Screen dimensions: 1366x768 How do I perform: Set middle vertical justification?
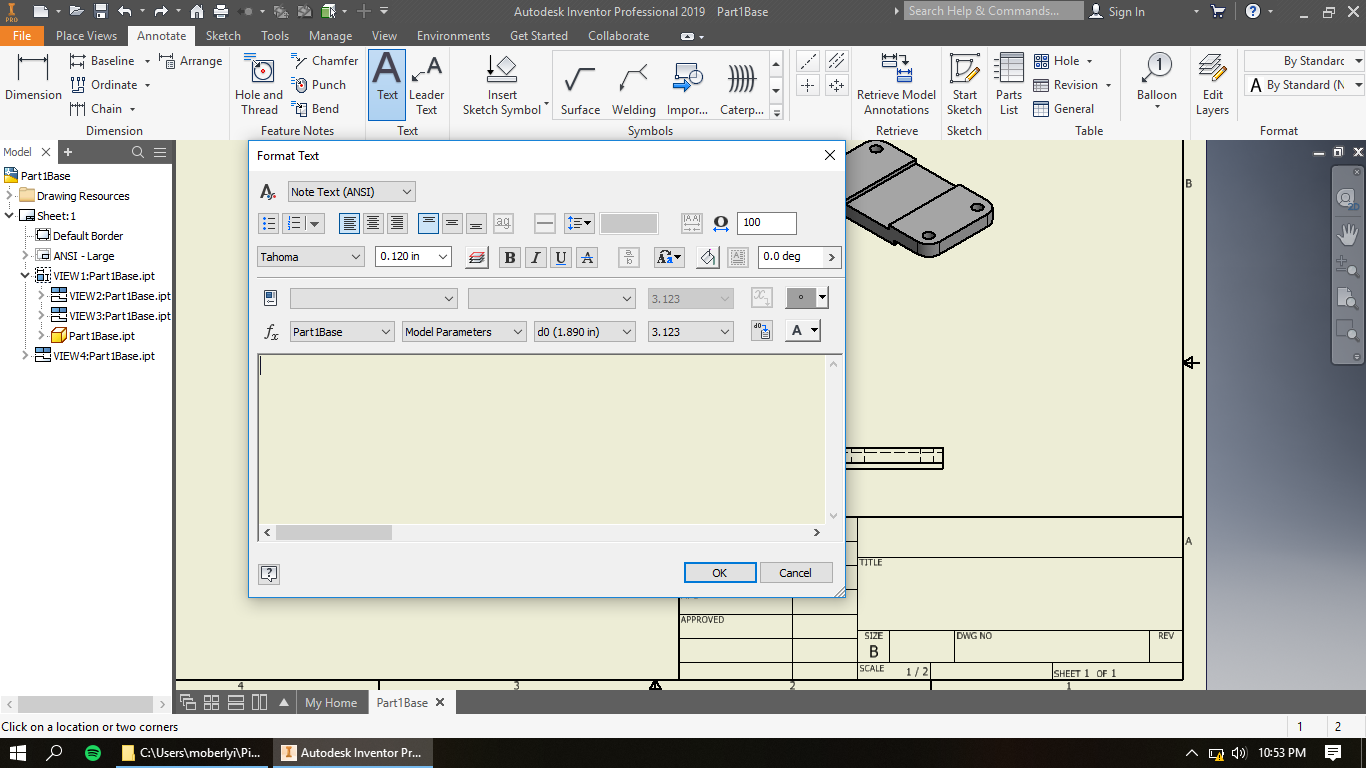tap(452, 223)
